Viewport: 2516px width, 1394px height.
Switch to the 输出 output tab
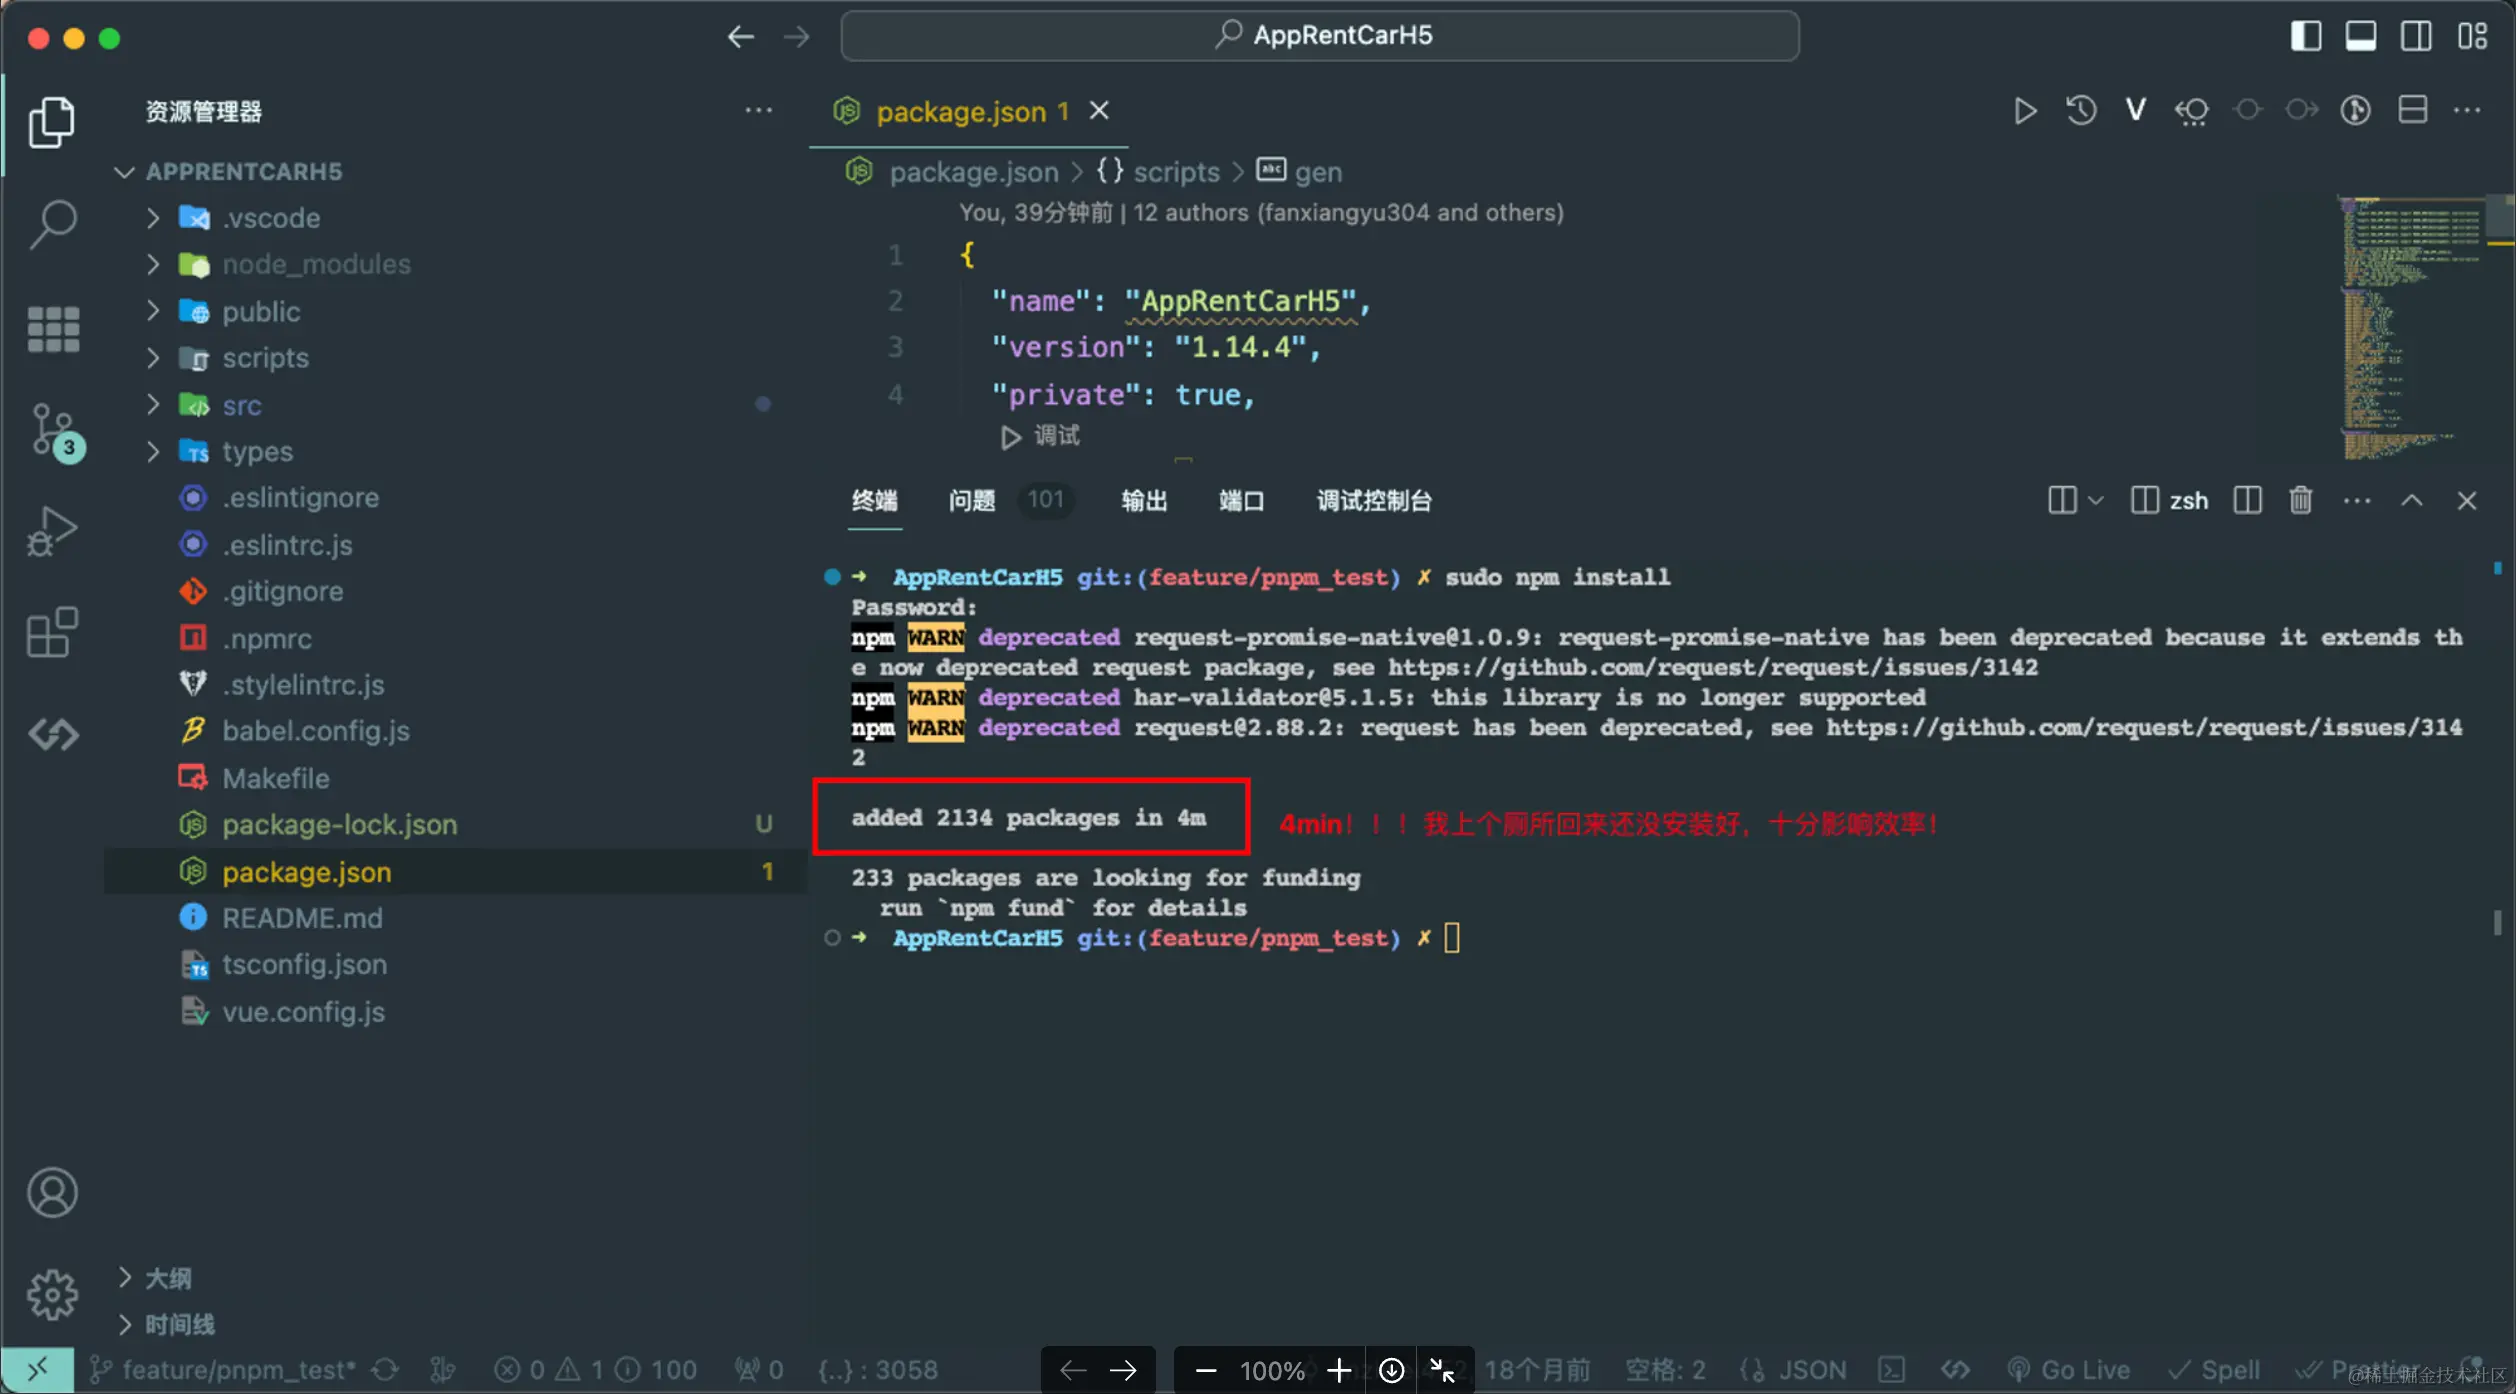coord(1144,500)
